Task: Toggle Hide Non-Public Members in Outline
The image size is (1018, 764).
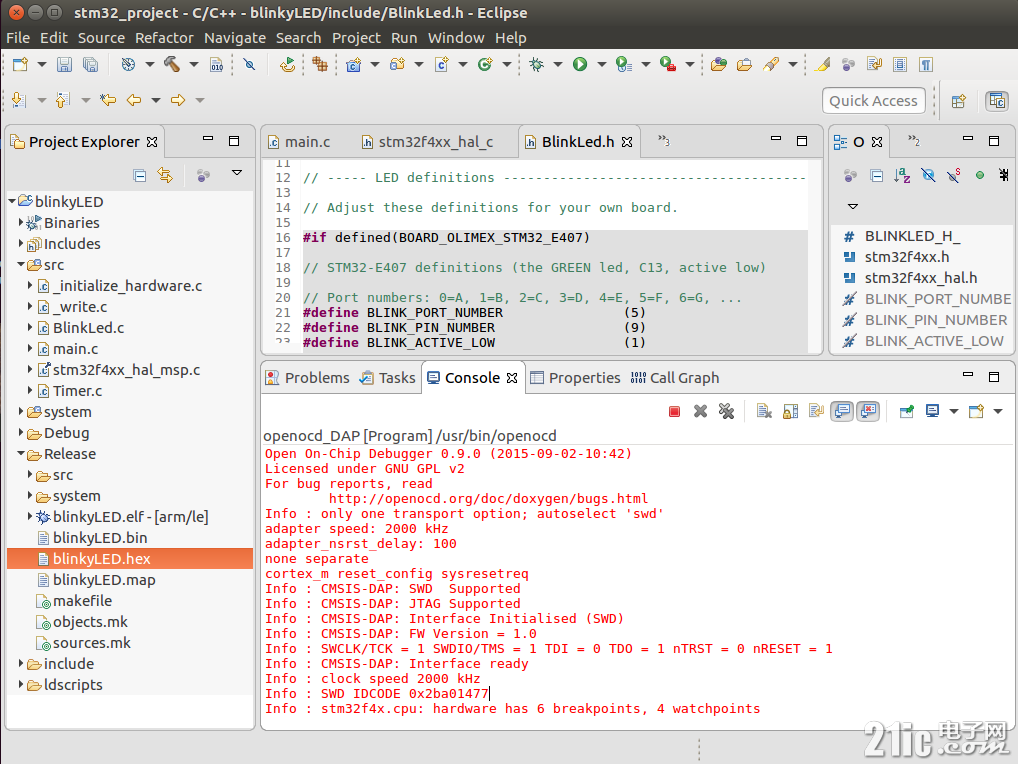Action: tap(980, 175)
